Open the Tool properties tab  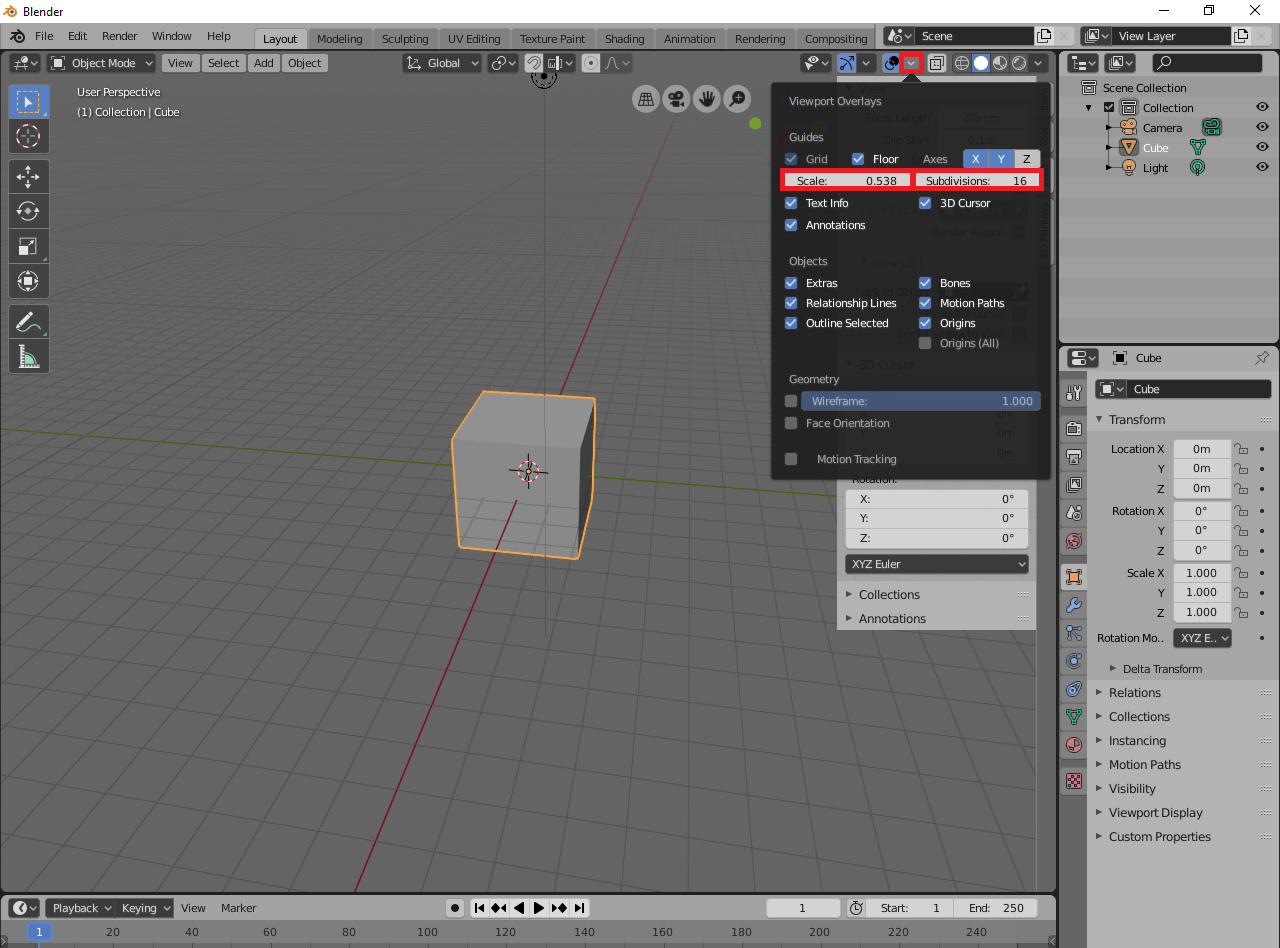pos(1074,392)
